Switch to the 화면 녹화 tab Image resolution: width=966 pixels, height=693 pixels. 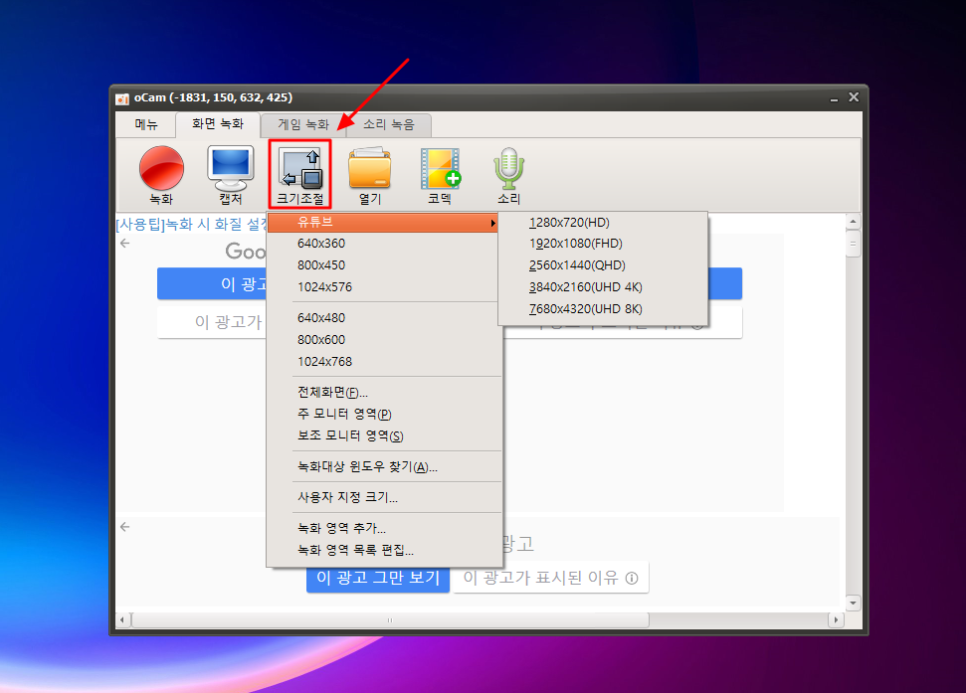[x=217, y=124]
